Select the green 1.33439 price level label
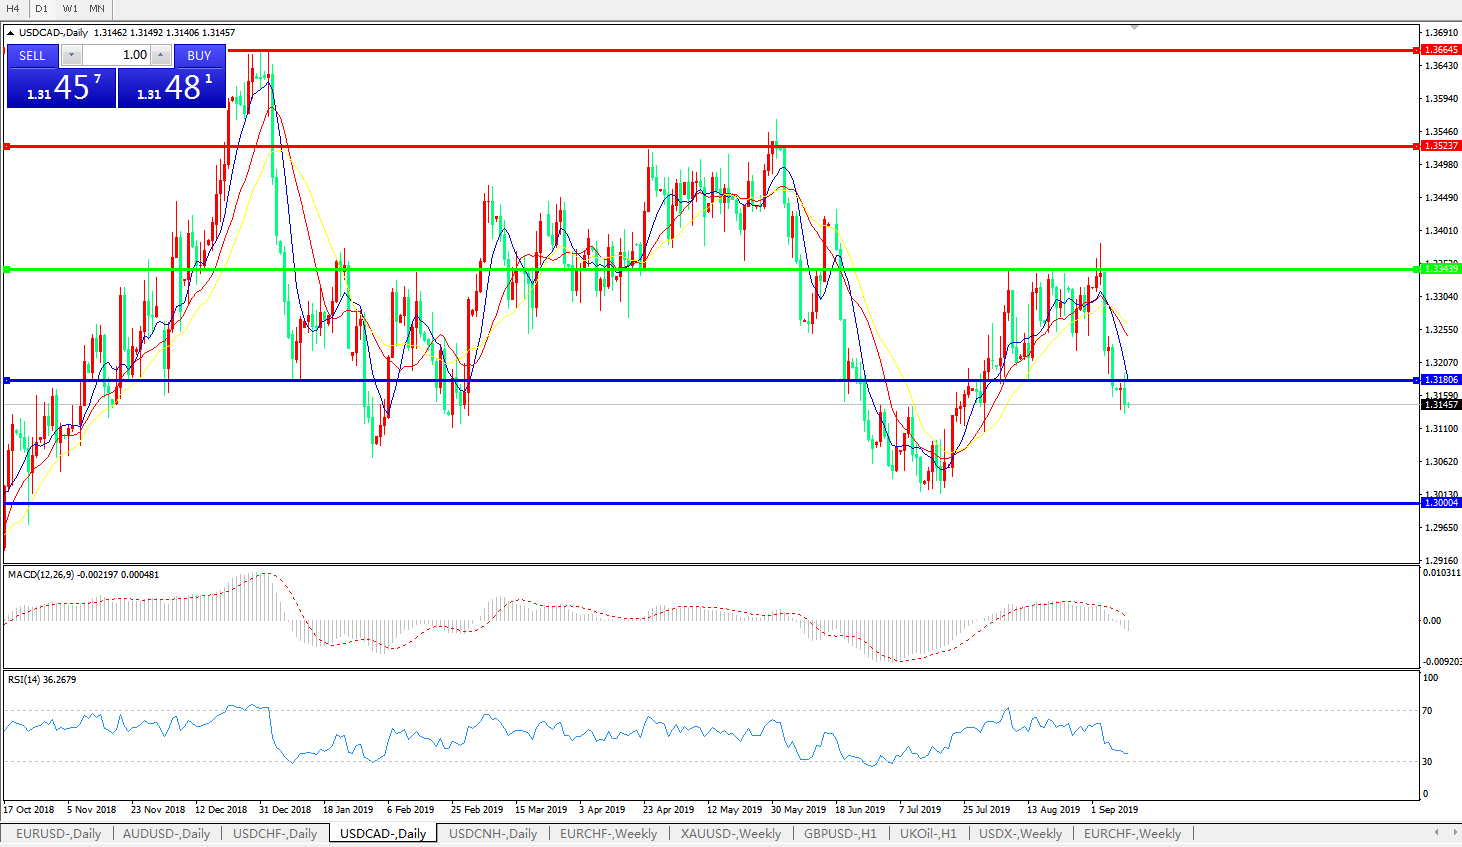This screenshot has width=1462, height=847. pos(1440,269)
